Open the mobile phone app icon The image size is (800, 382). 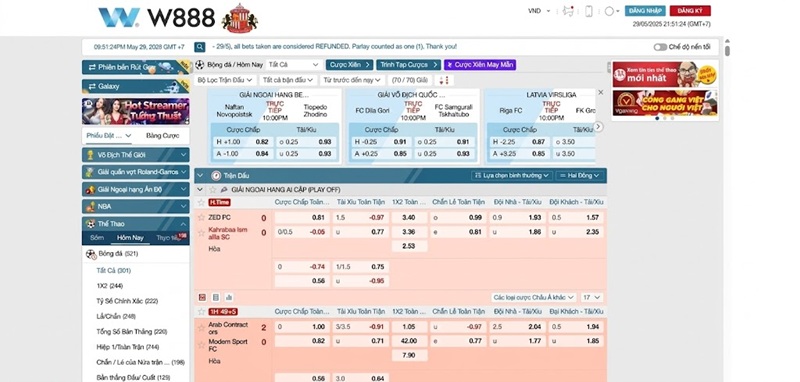(x=588, y=11)
